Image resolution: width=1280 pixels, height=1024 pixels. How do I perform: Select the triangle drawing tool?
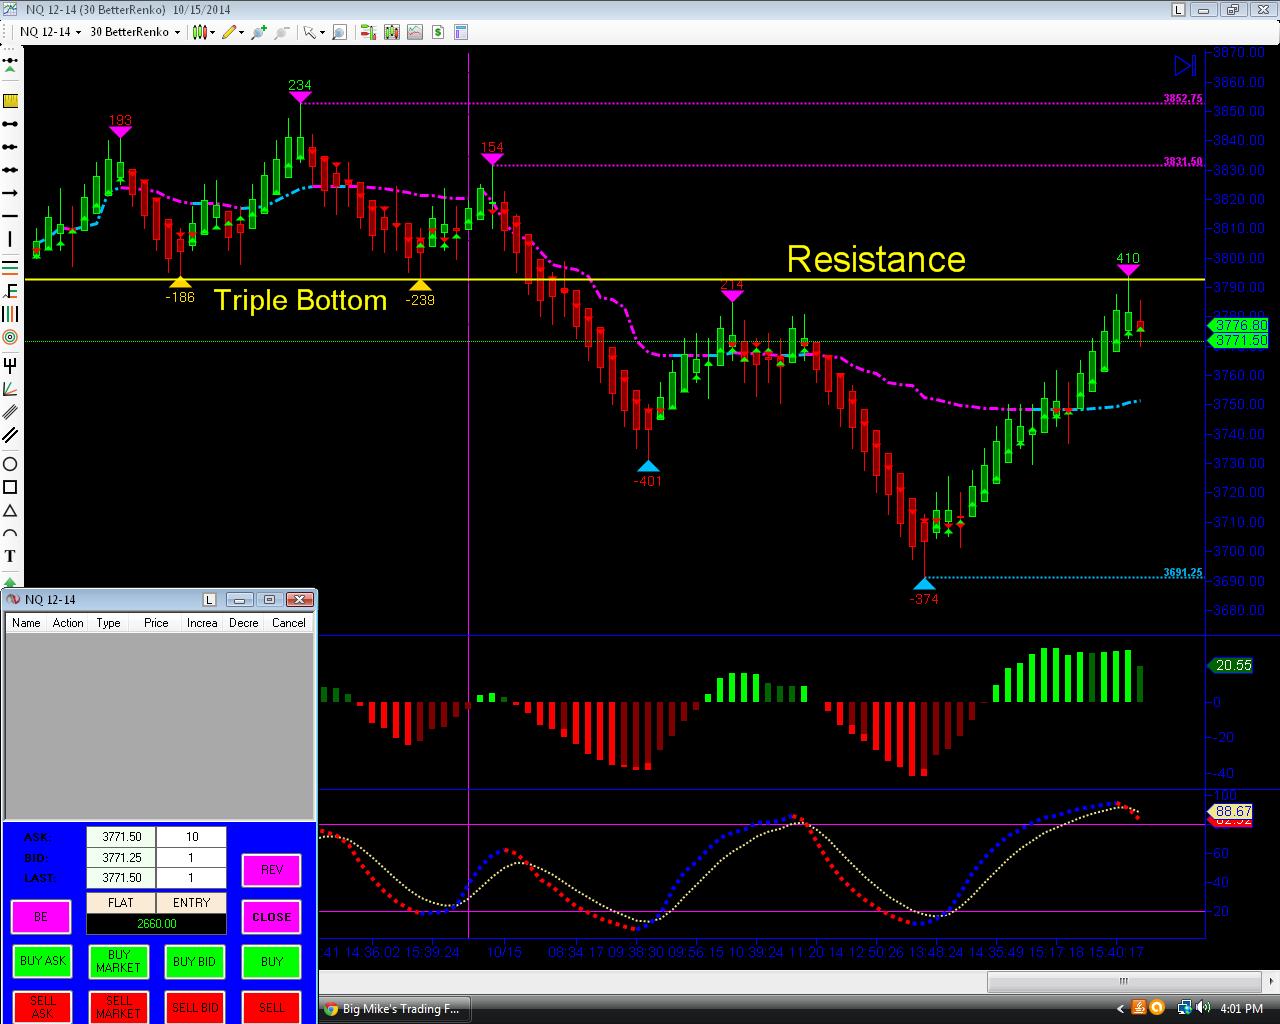[10, 511]
